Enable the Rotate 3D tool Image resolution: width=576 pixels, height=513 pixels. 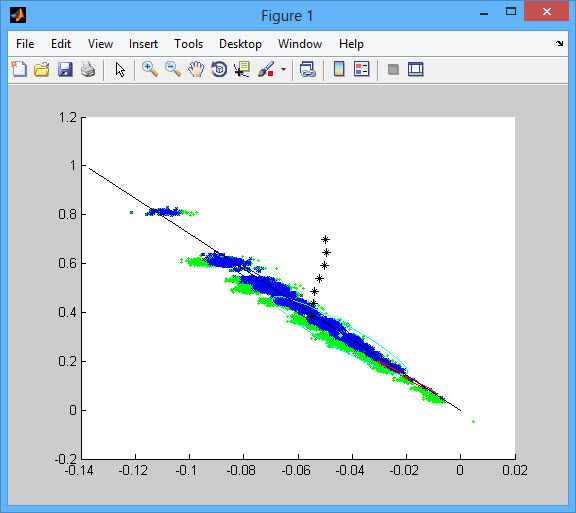[219, 69]
